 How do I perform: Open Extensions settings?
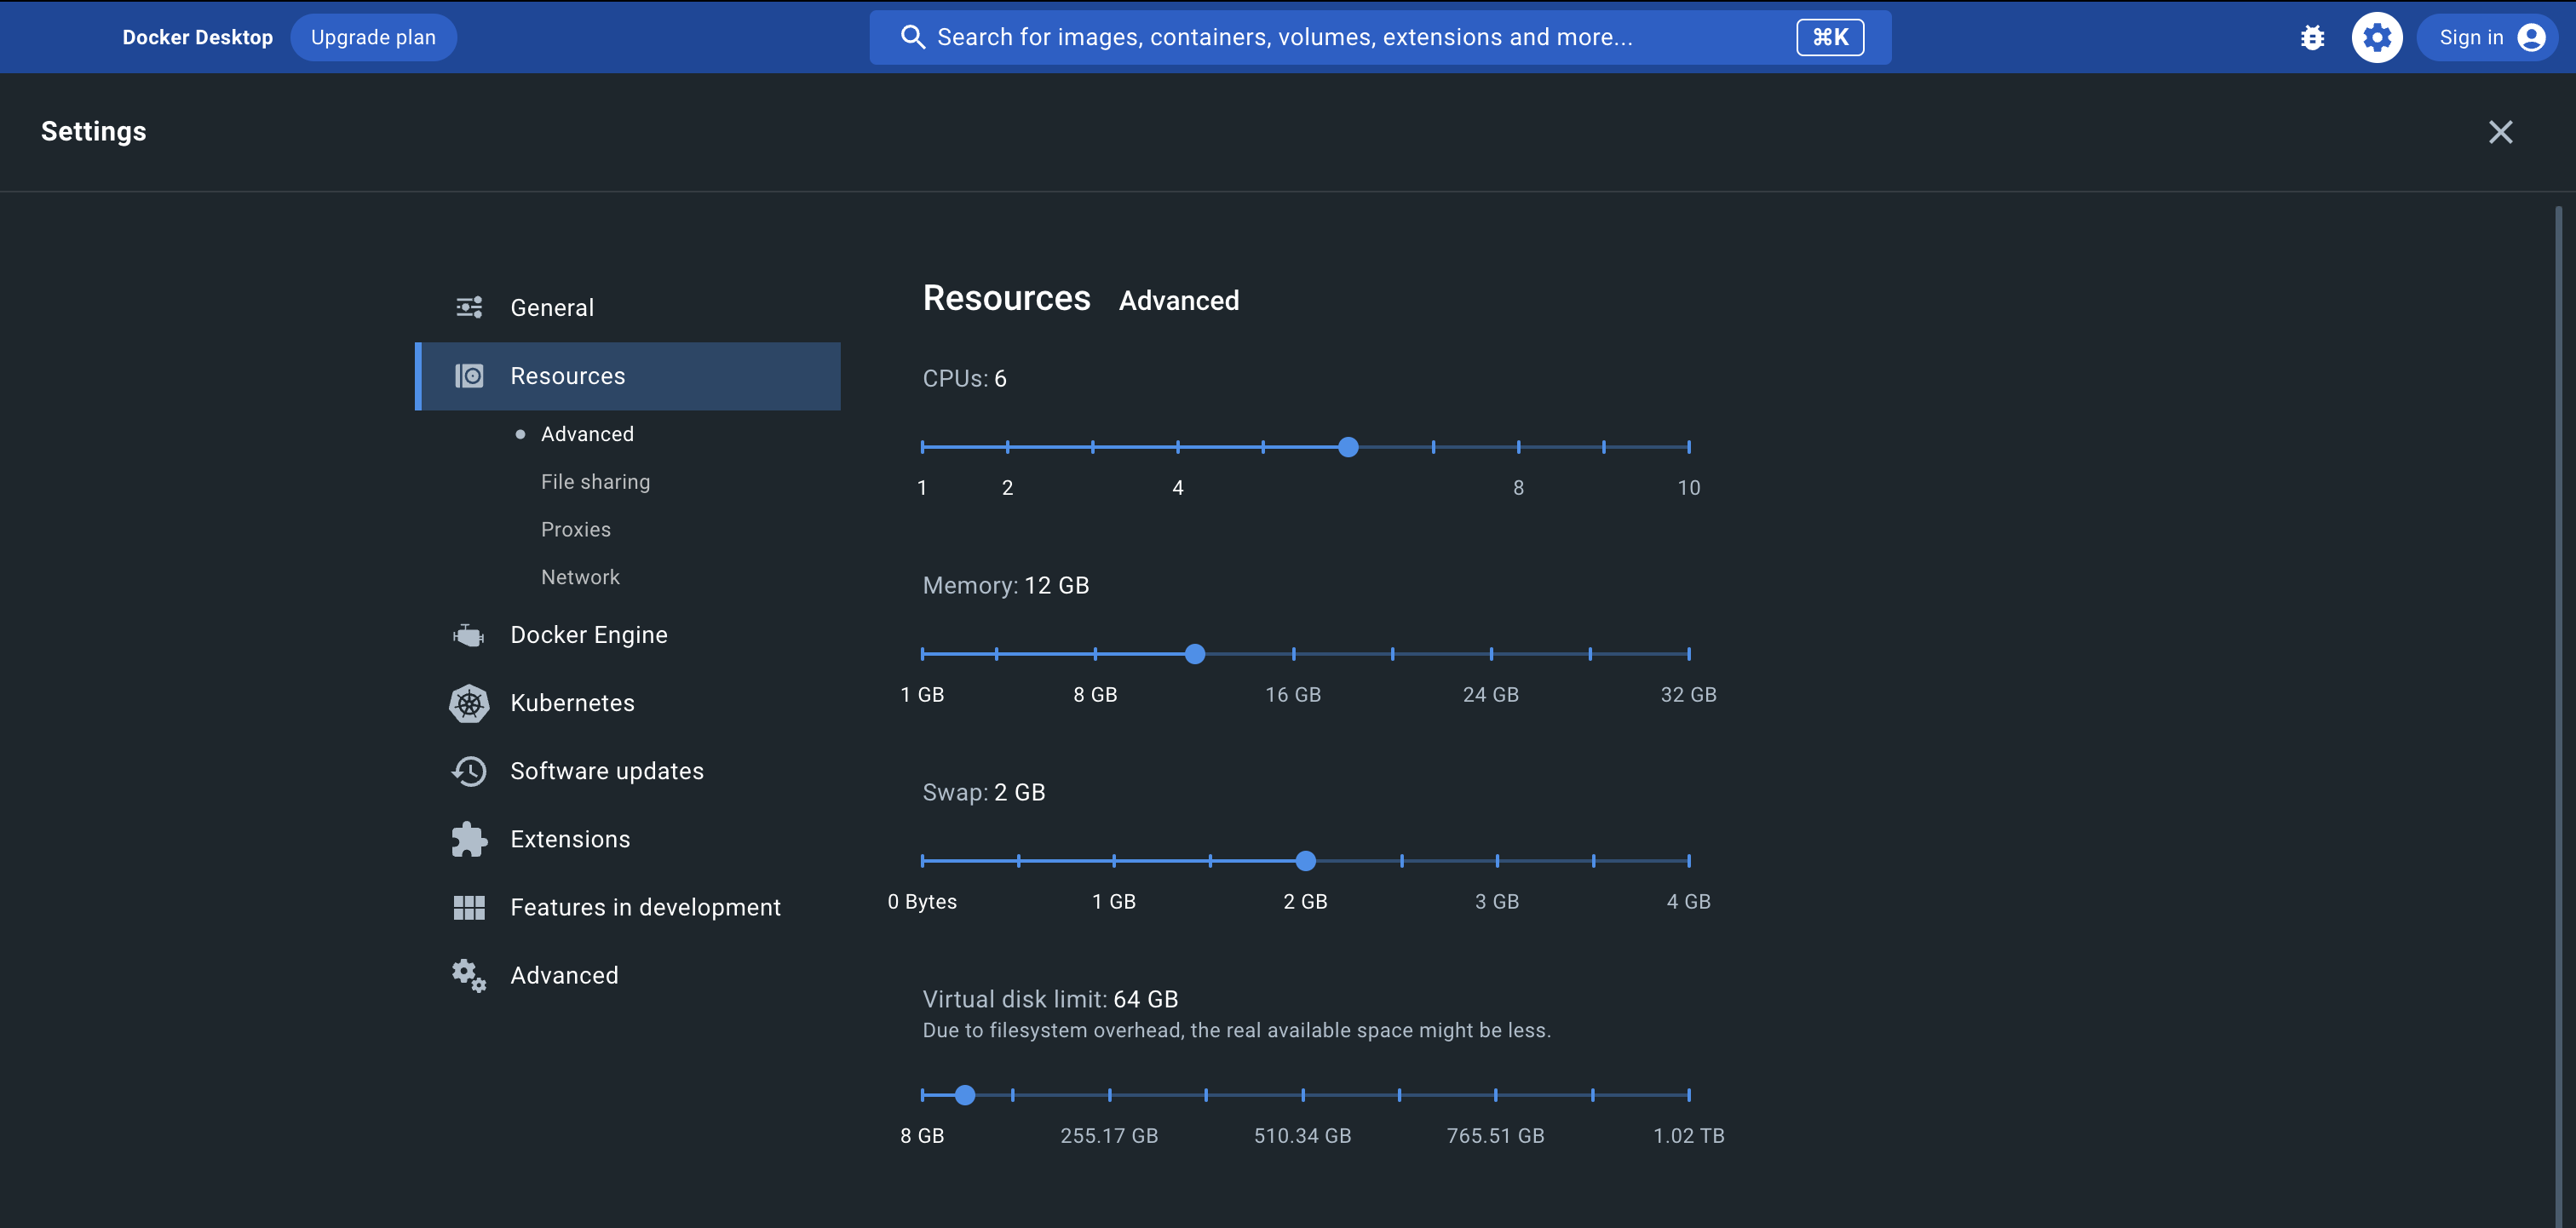[628, 839]
